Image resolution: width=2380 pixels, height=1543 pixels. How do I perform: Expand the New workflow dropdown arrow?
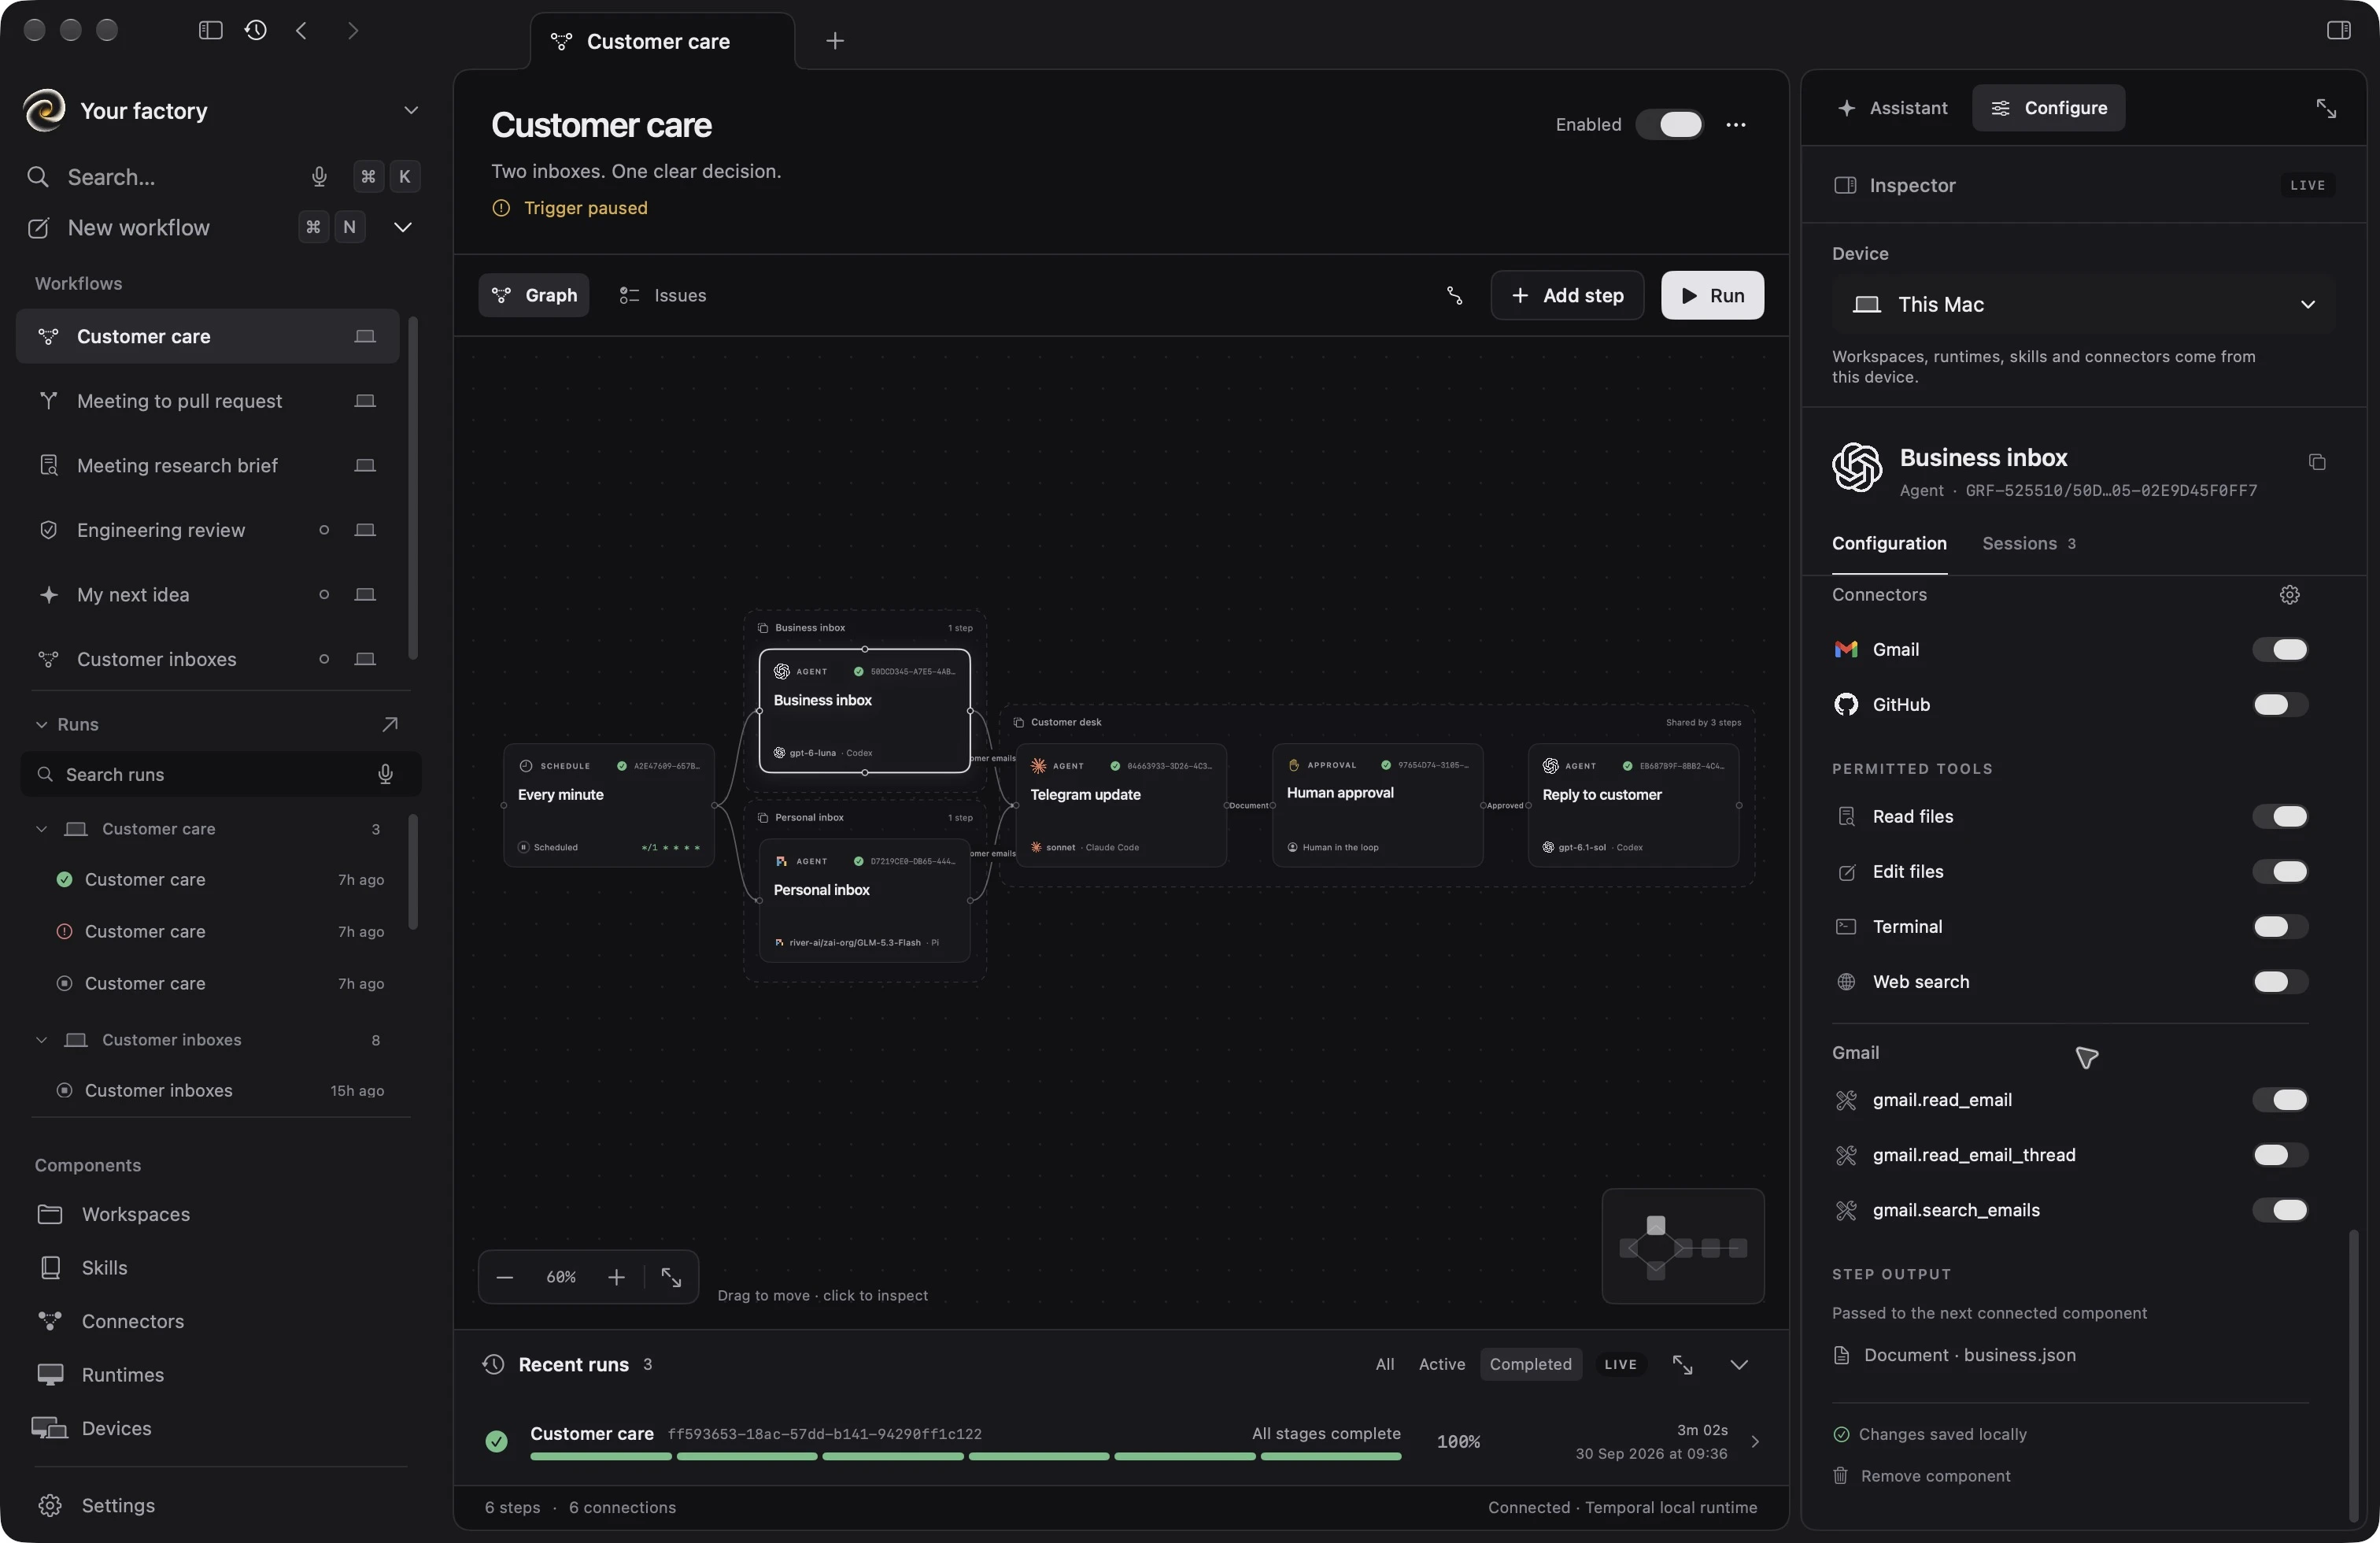click(403, 227)
